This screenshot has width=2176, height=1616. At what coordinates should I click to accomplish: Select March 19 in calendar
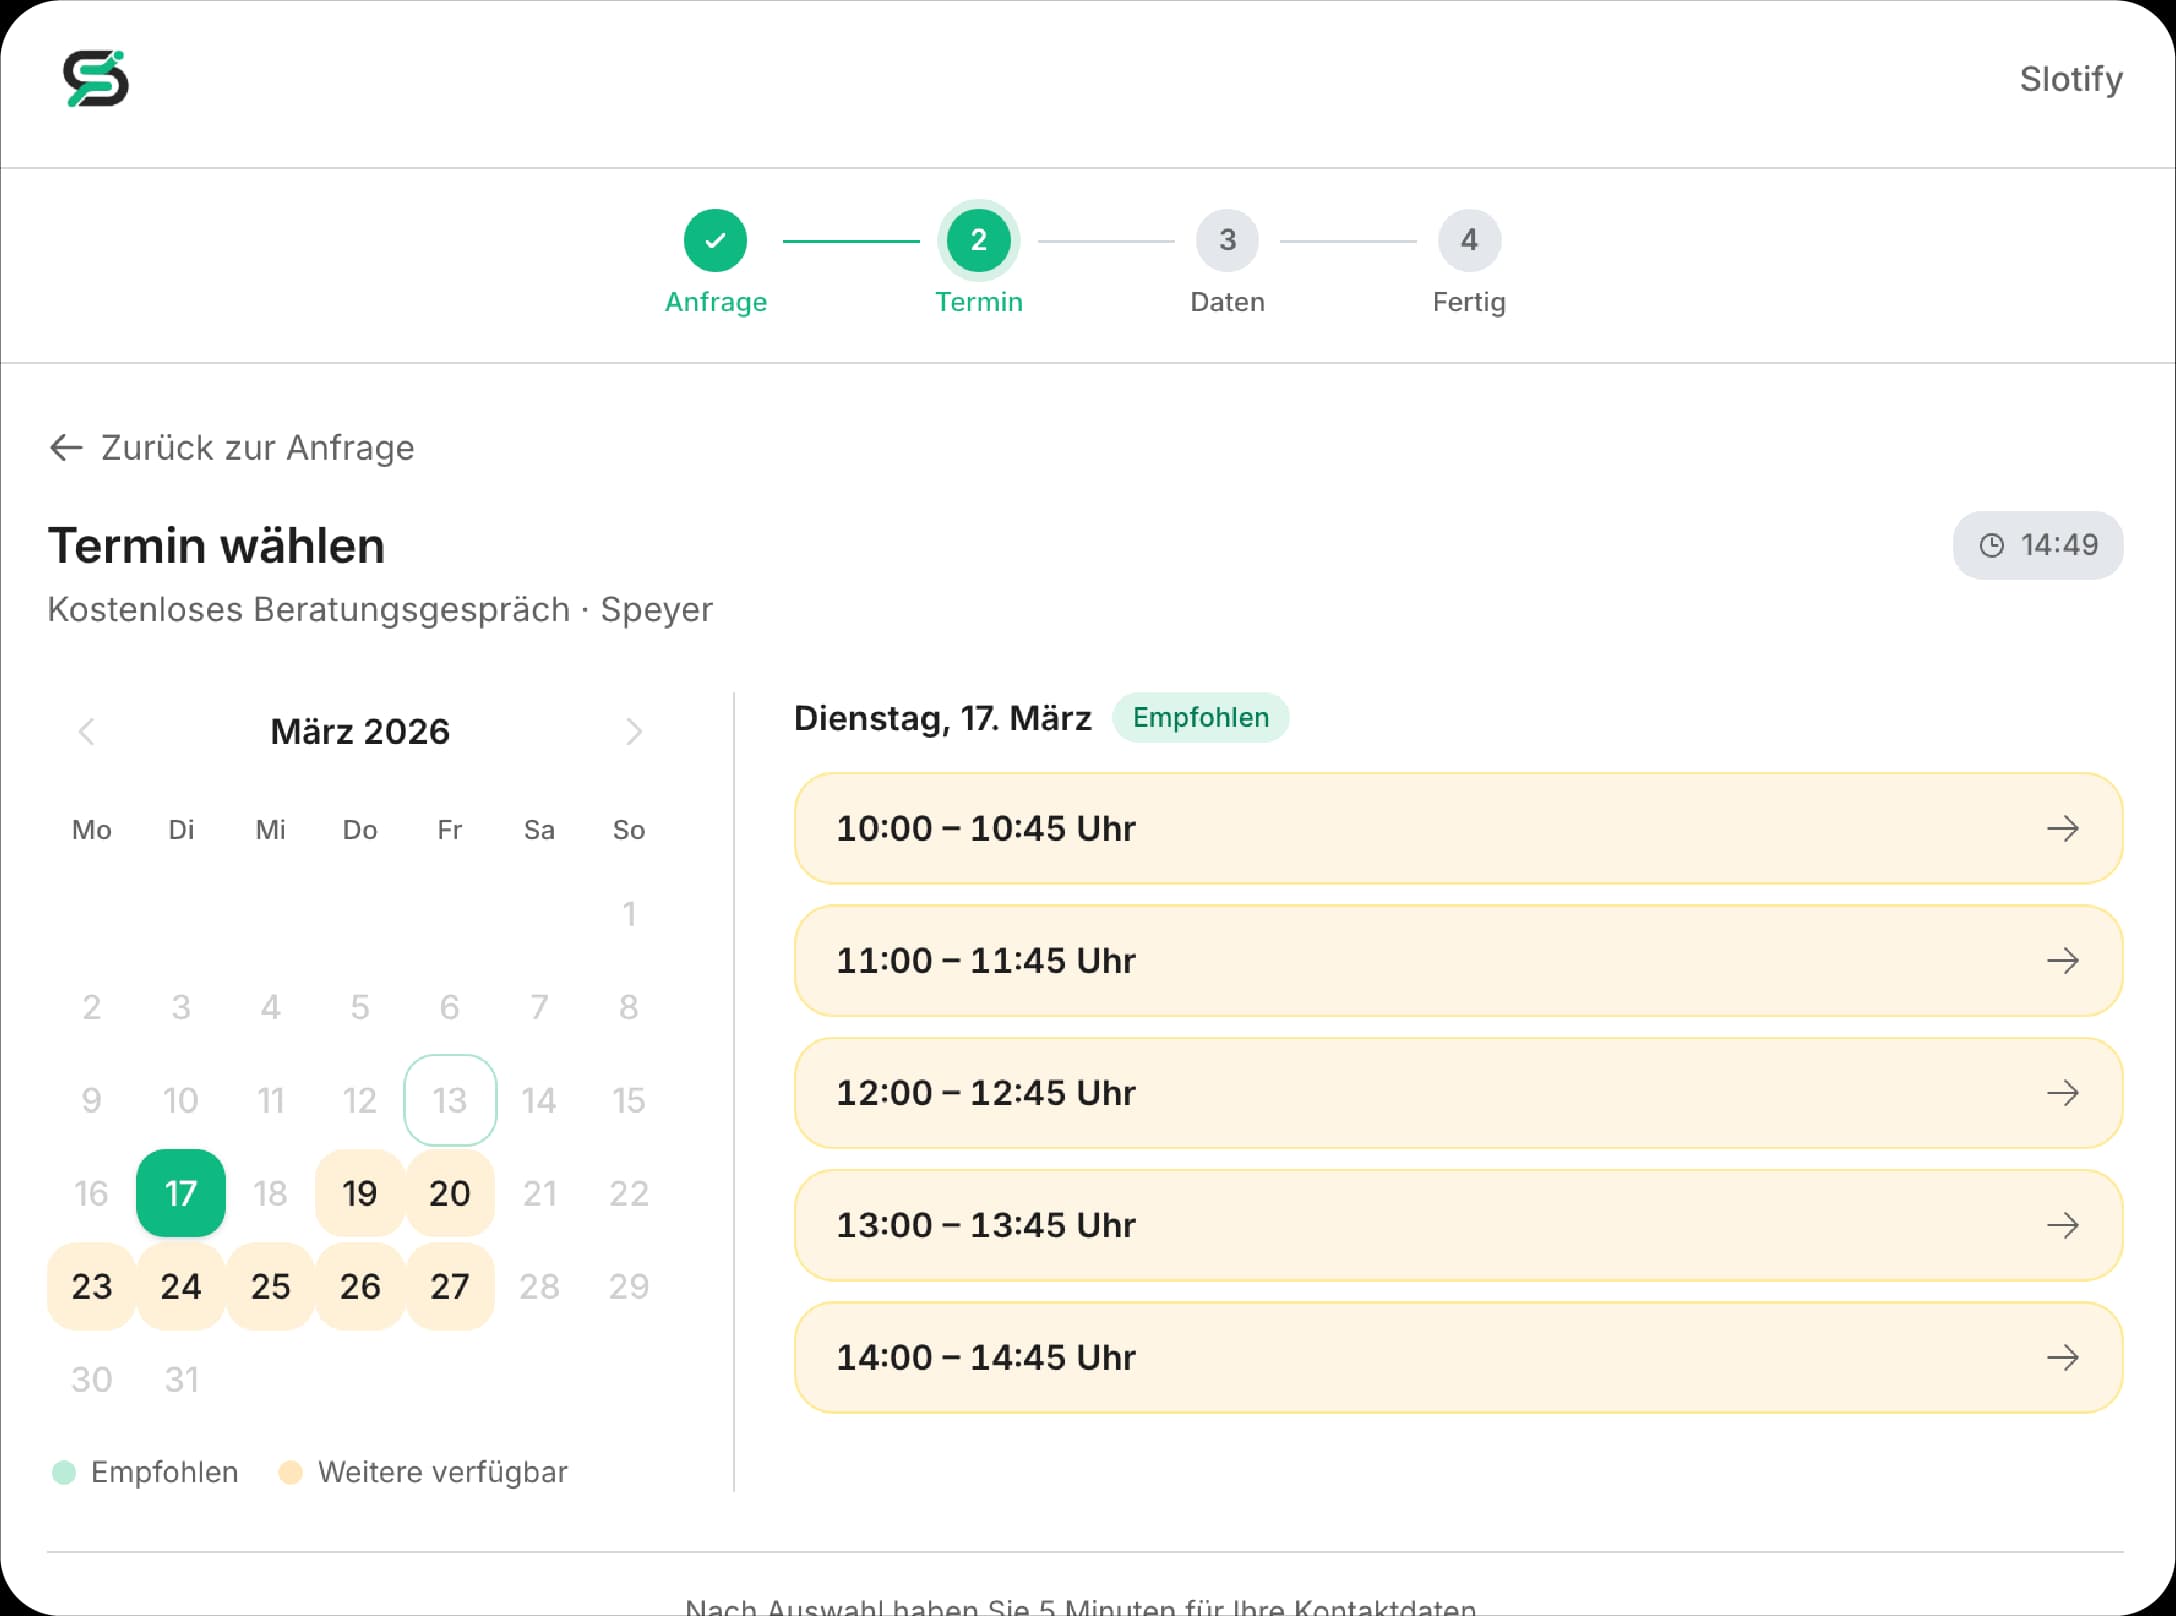pyautogui.click(x=360, y=1193)
